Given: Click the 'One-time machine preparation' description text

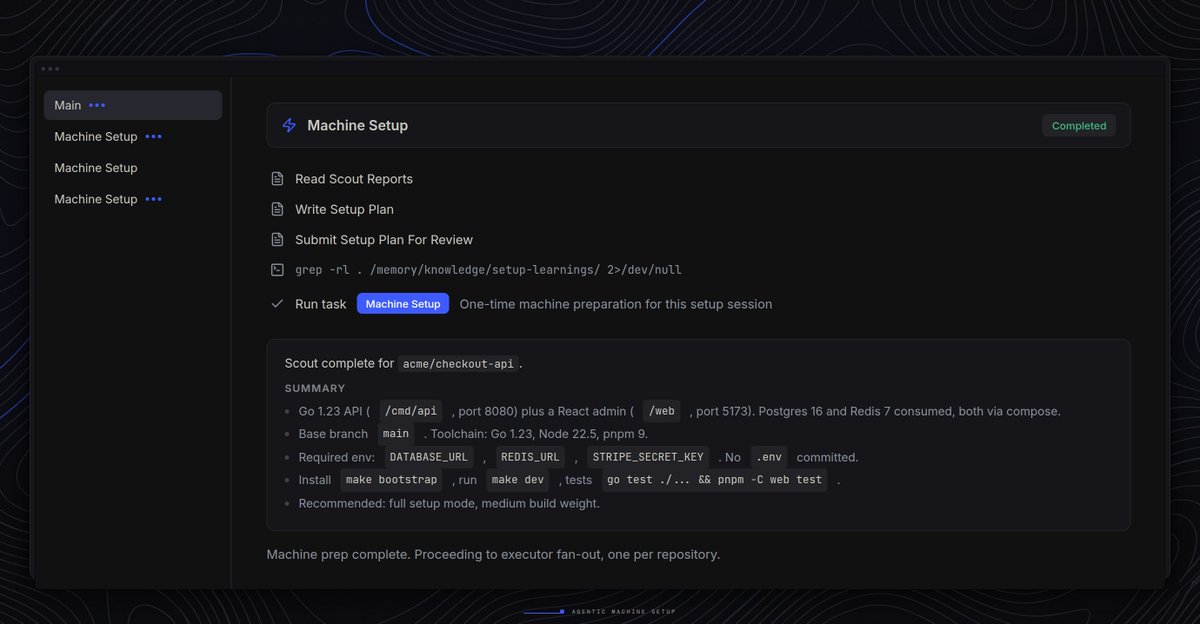Looking at the screenshot, I should (616, 304).
